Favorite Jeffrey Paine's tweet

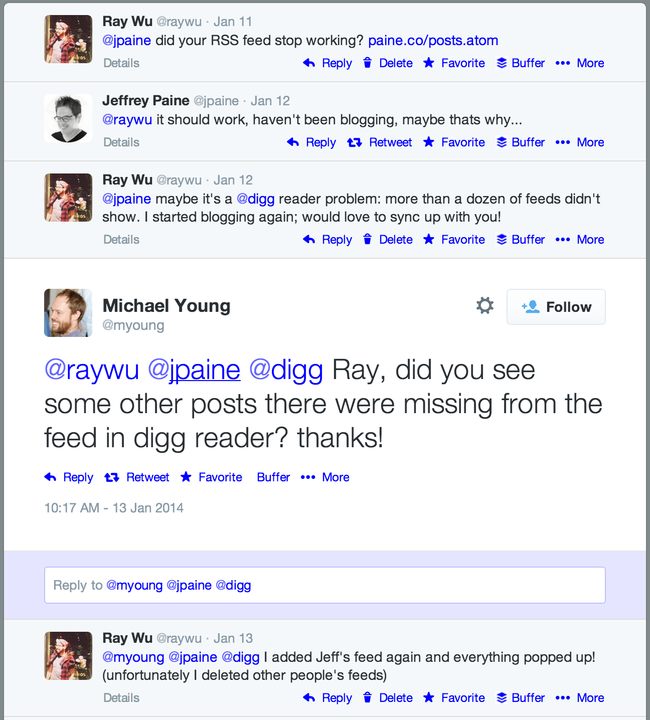[453, 142]
